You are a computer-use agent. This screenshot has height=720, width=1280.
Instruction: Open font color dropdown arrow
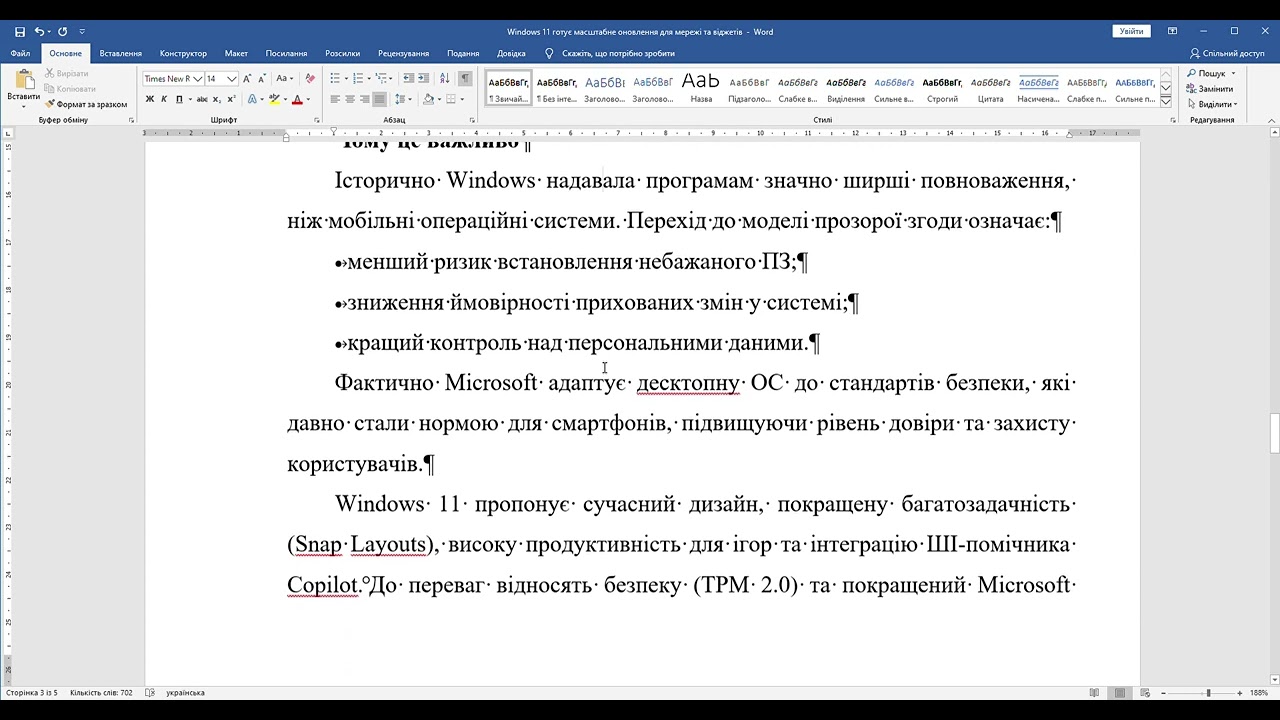click(x=308, y=99)
